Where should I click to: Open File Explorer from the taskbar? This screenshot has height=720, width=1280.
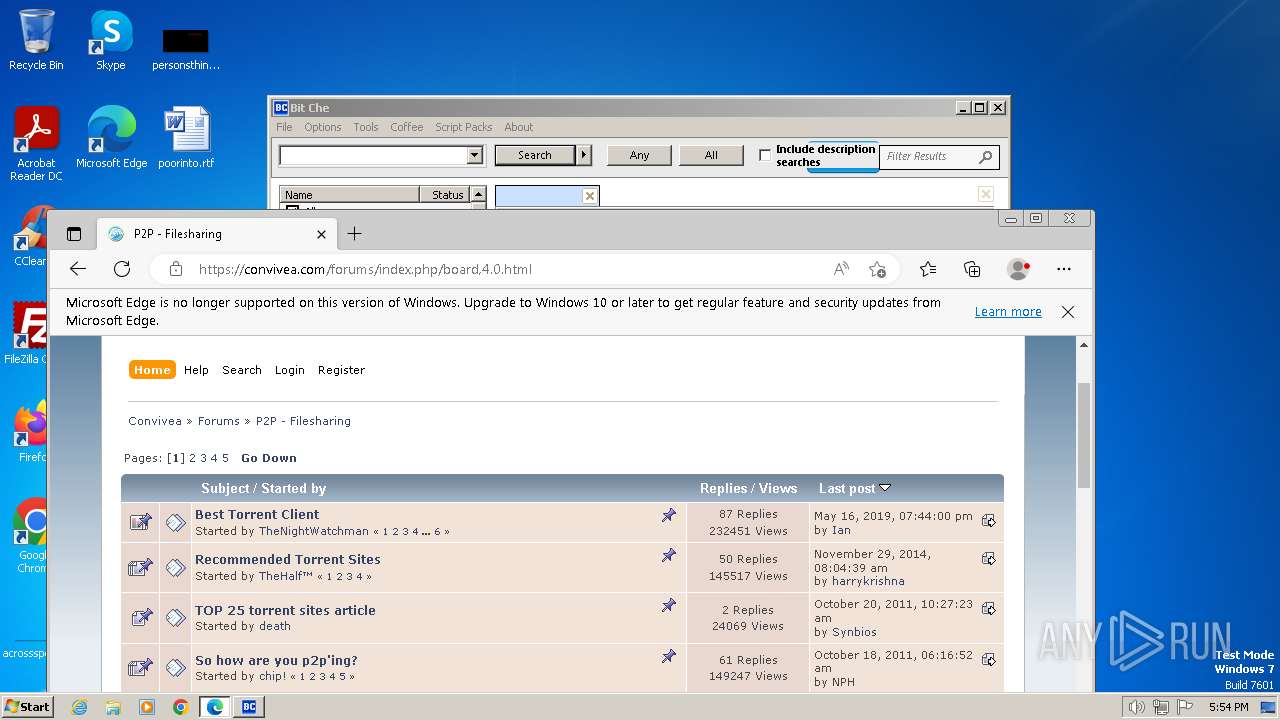click(x=113, y=707)
